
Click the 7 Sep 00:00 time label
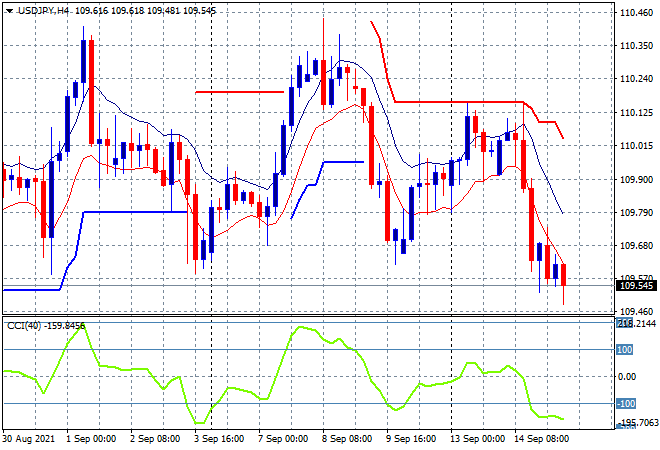click(283, 439)
